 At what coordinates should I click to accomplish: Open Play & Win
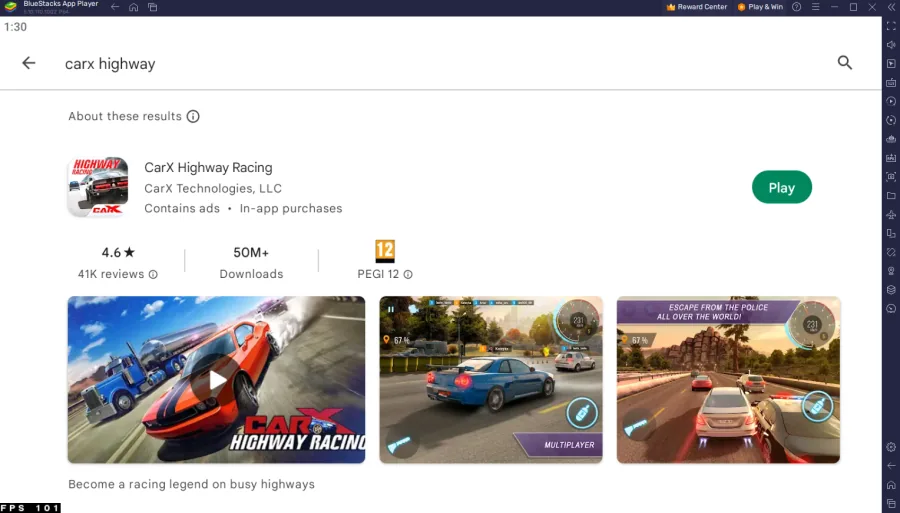(x=760, y=7)
